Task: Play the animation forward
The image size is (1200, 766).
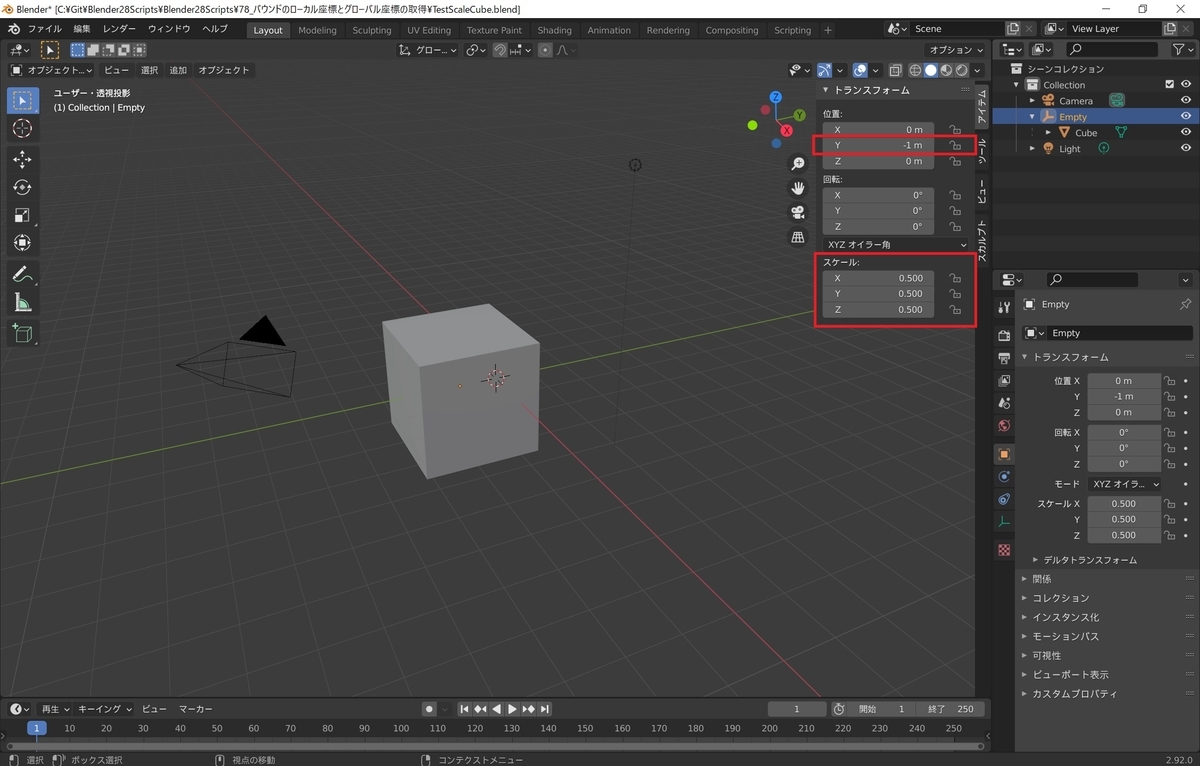Action: pyautogui.click(x=512, y=709)
